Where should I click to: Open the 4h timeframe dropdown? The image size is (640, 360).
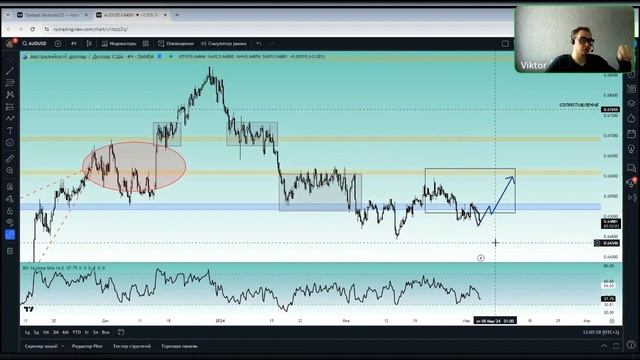(x=74, y=43)
